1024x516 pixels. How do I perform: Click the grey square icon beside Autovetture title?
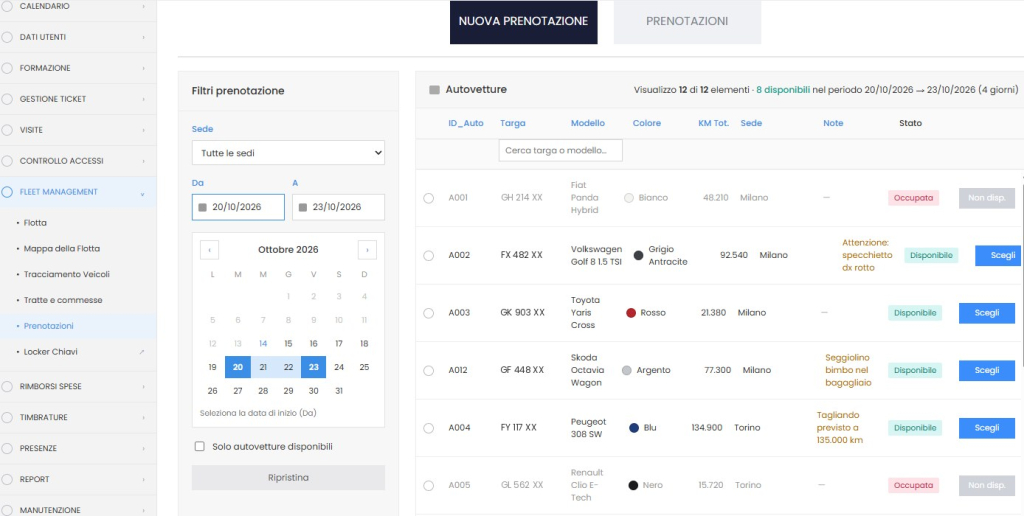(434, 90)
